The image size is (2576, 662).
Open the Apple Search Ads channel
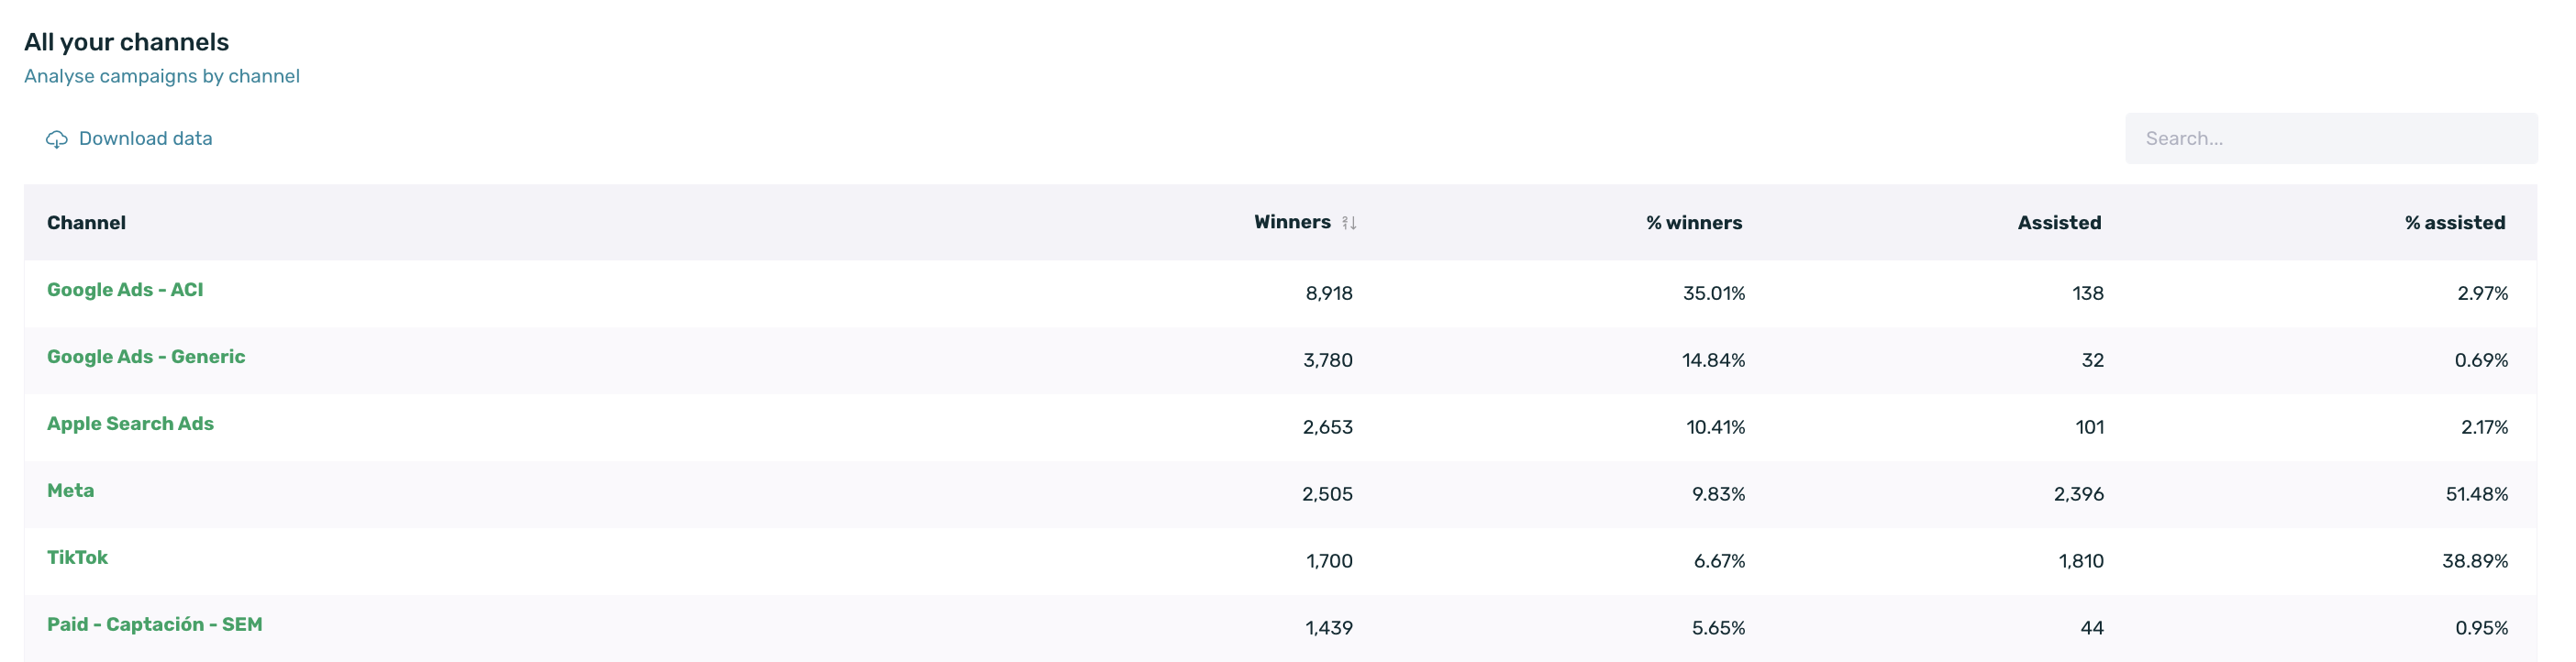click(130, 423)
